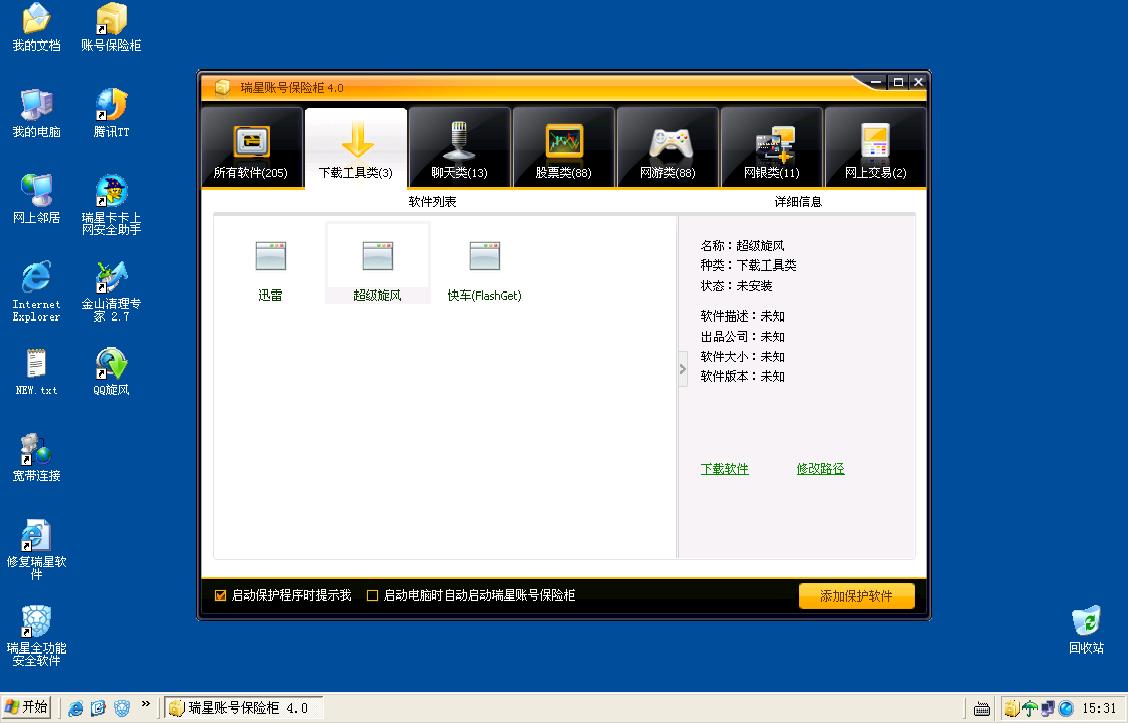Select QQ旋风 desktop shortcut
Image resolution: width=1128 pixels, height=724 pixels.
[111, 372]
